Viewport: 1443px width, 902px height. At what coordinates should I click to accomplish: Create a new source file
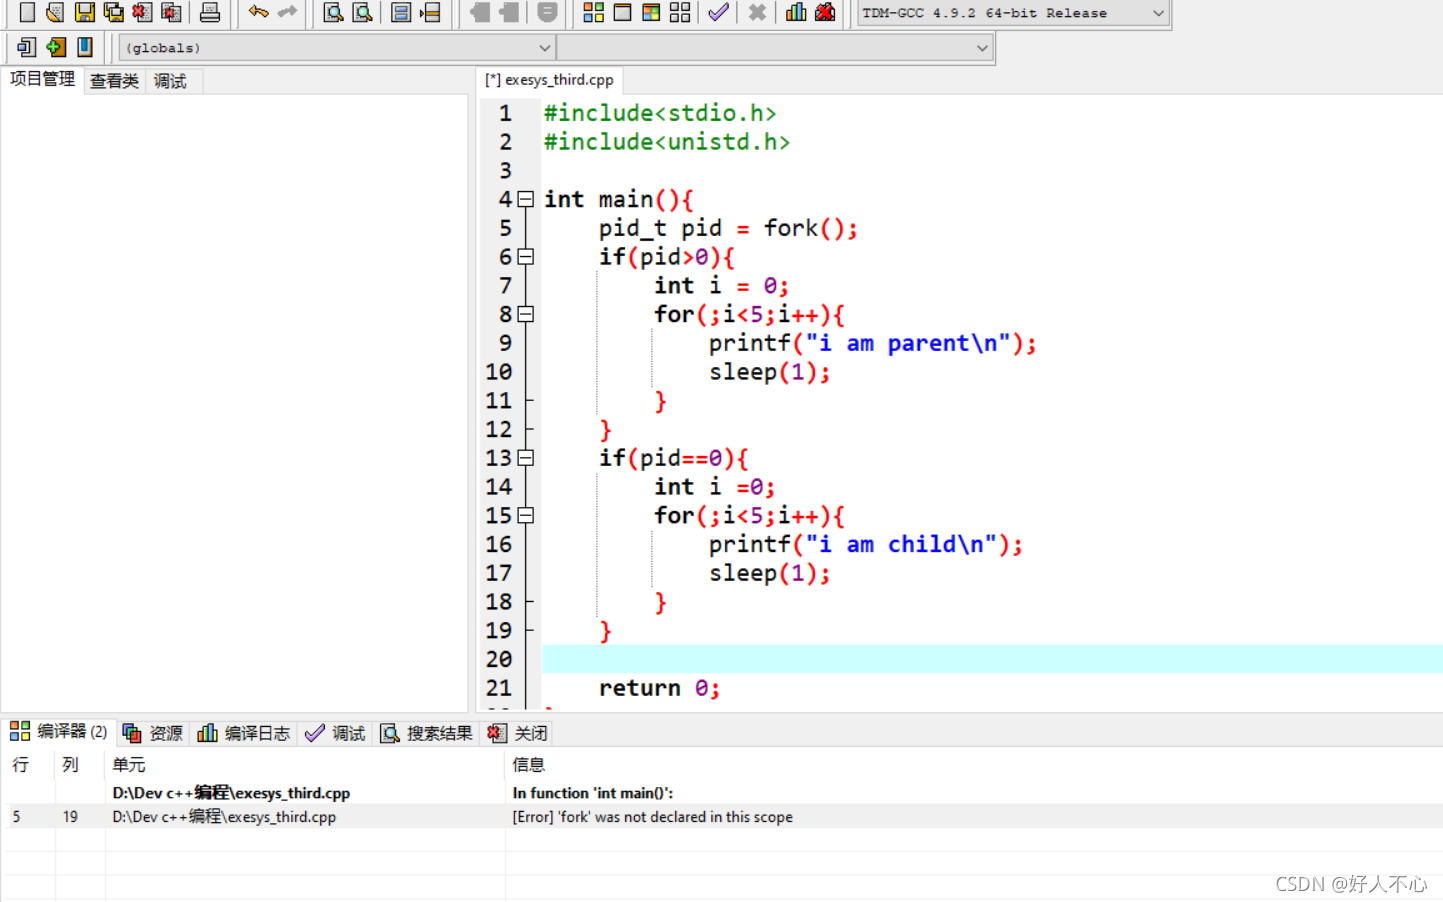pos(25,13)
